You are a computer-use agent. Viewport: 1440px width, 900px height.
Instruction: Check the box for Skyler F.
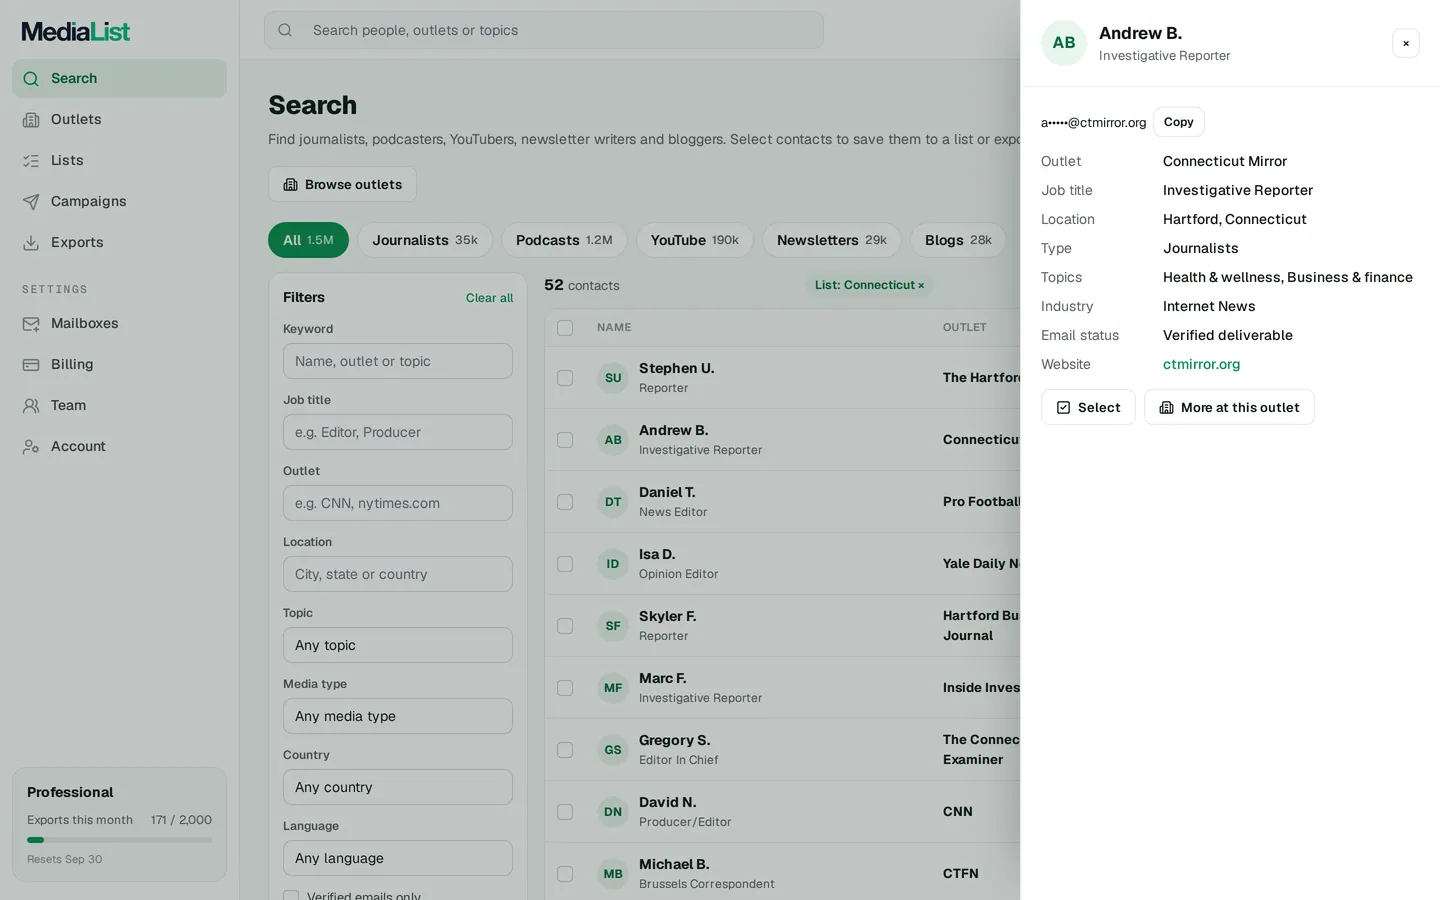pos(565,626)
